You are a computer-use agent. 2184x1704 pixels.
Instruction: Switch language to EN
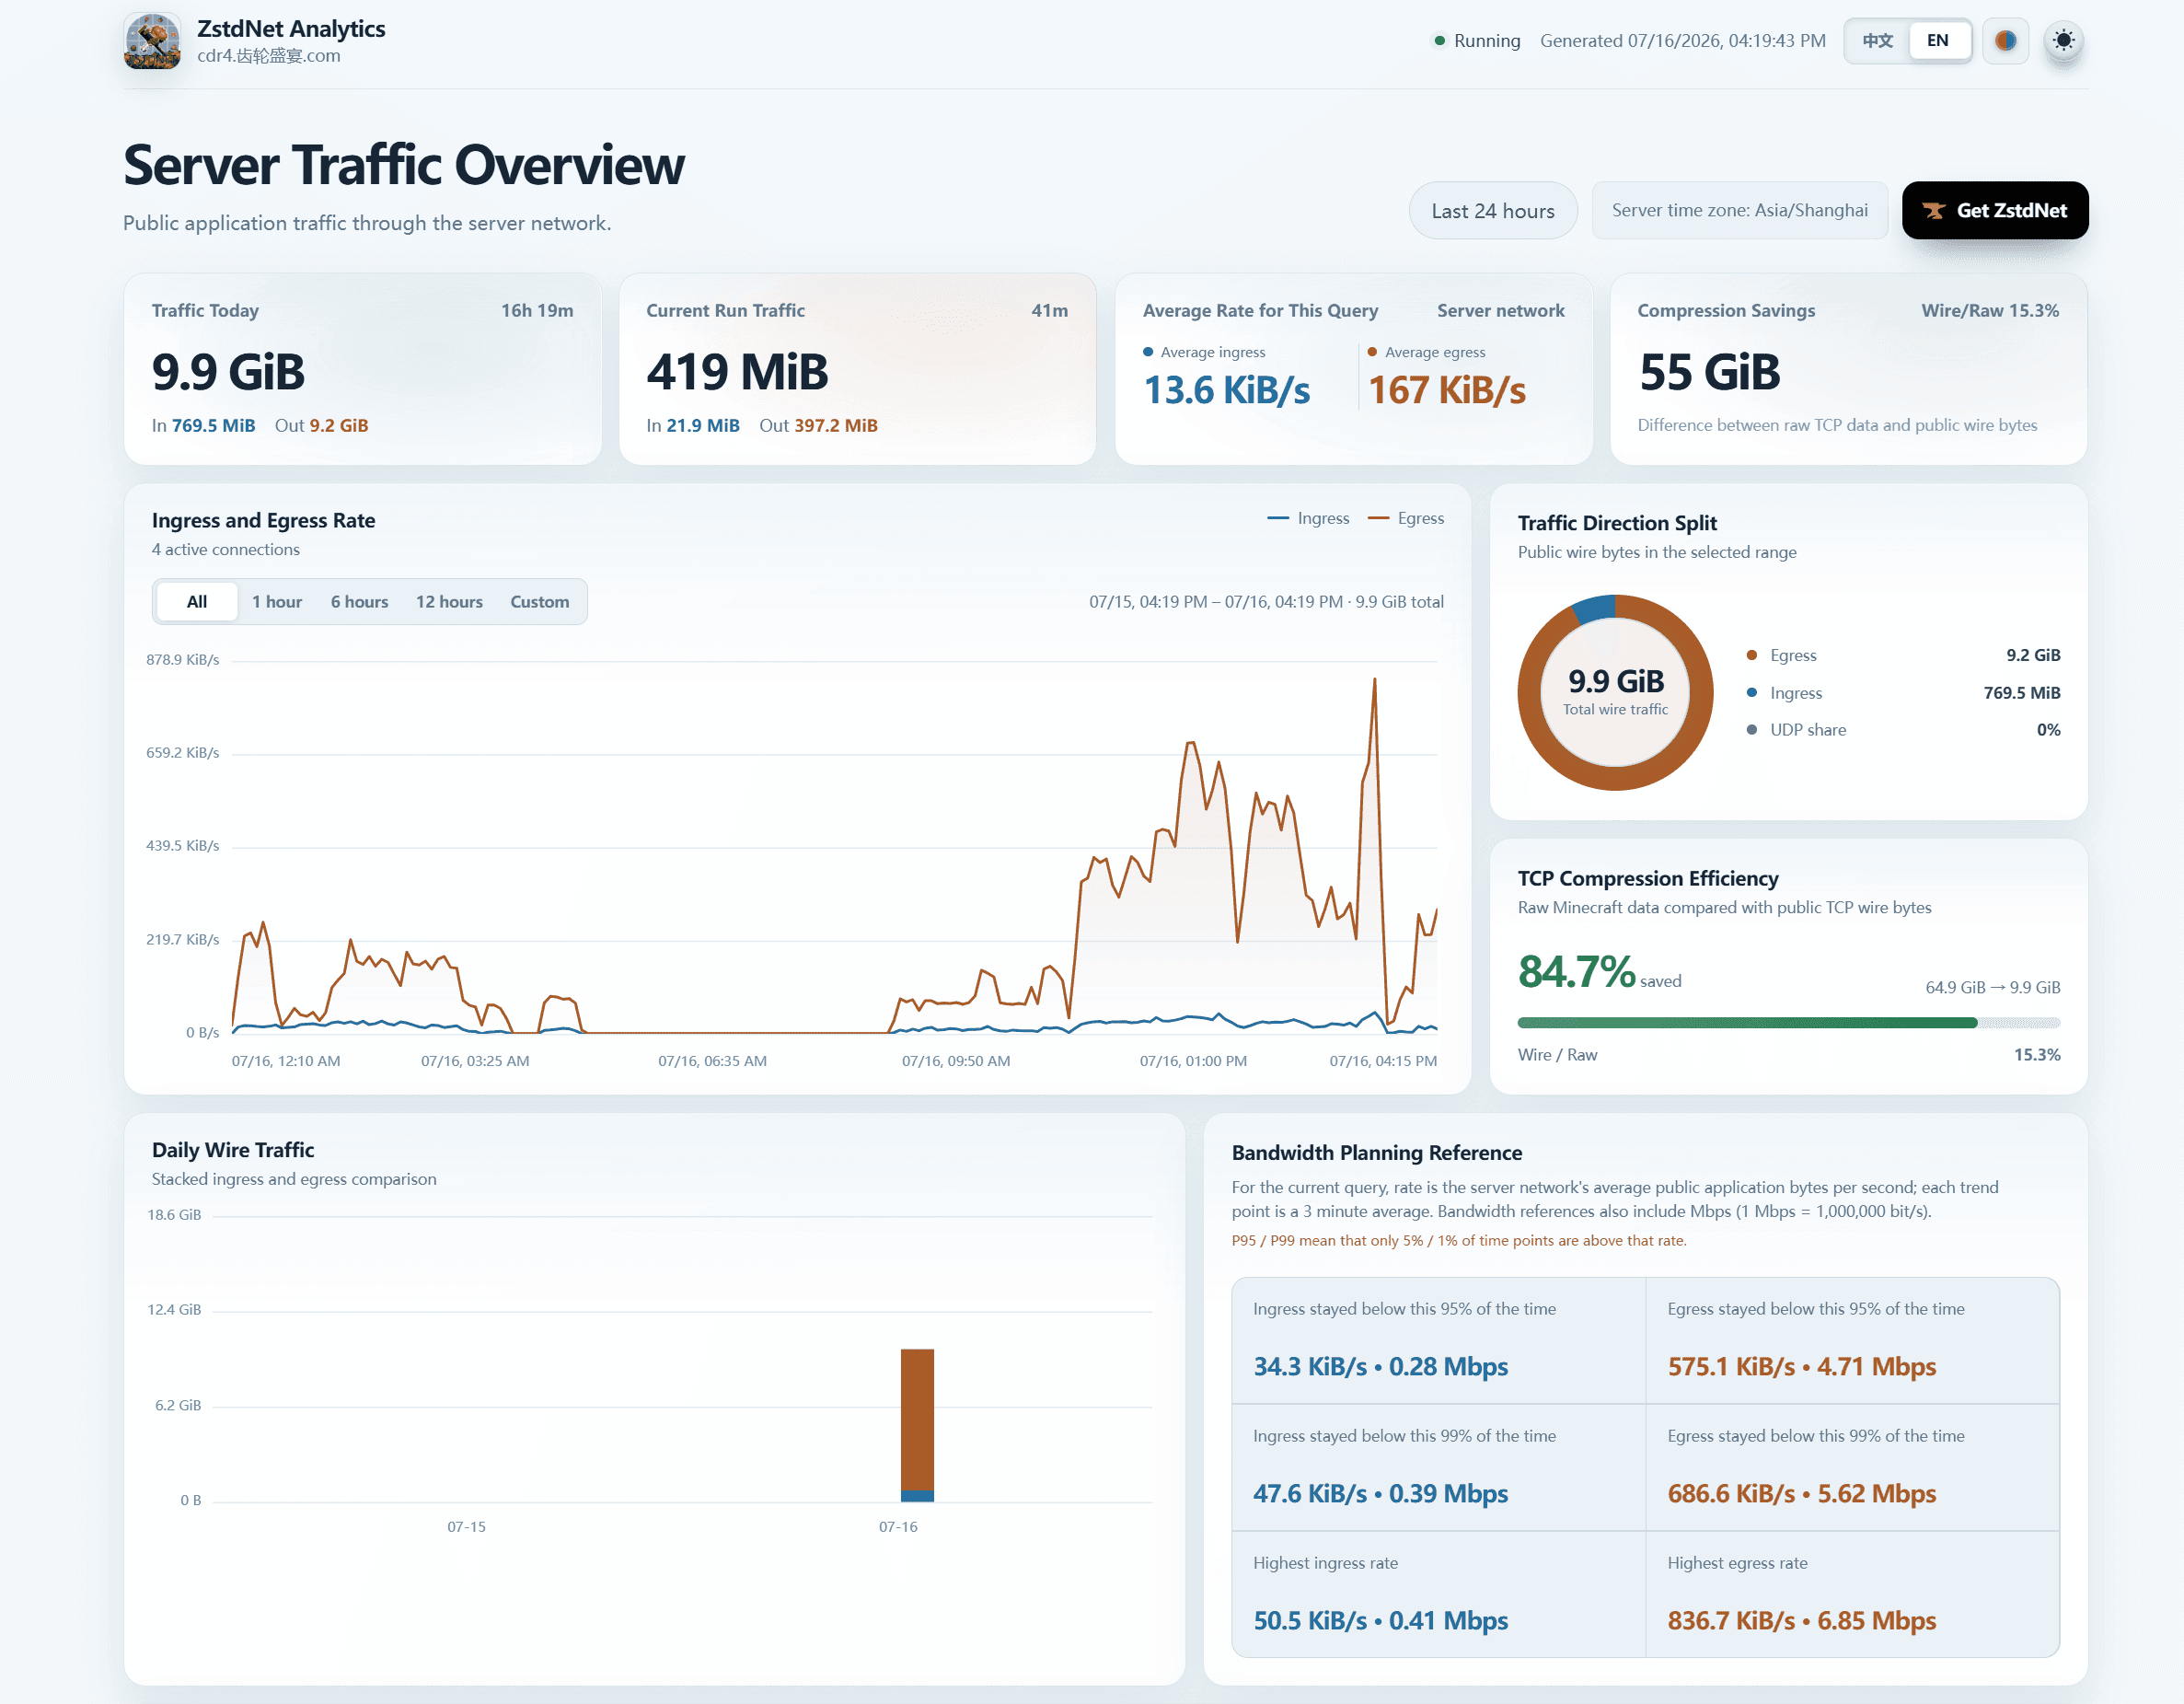(1937, 41)
